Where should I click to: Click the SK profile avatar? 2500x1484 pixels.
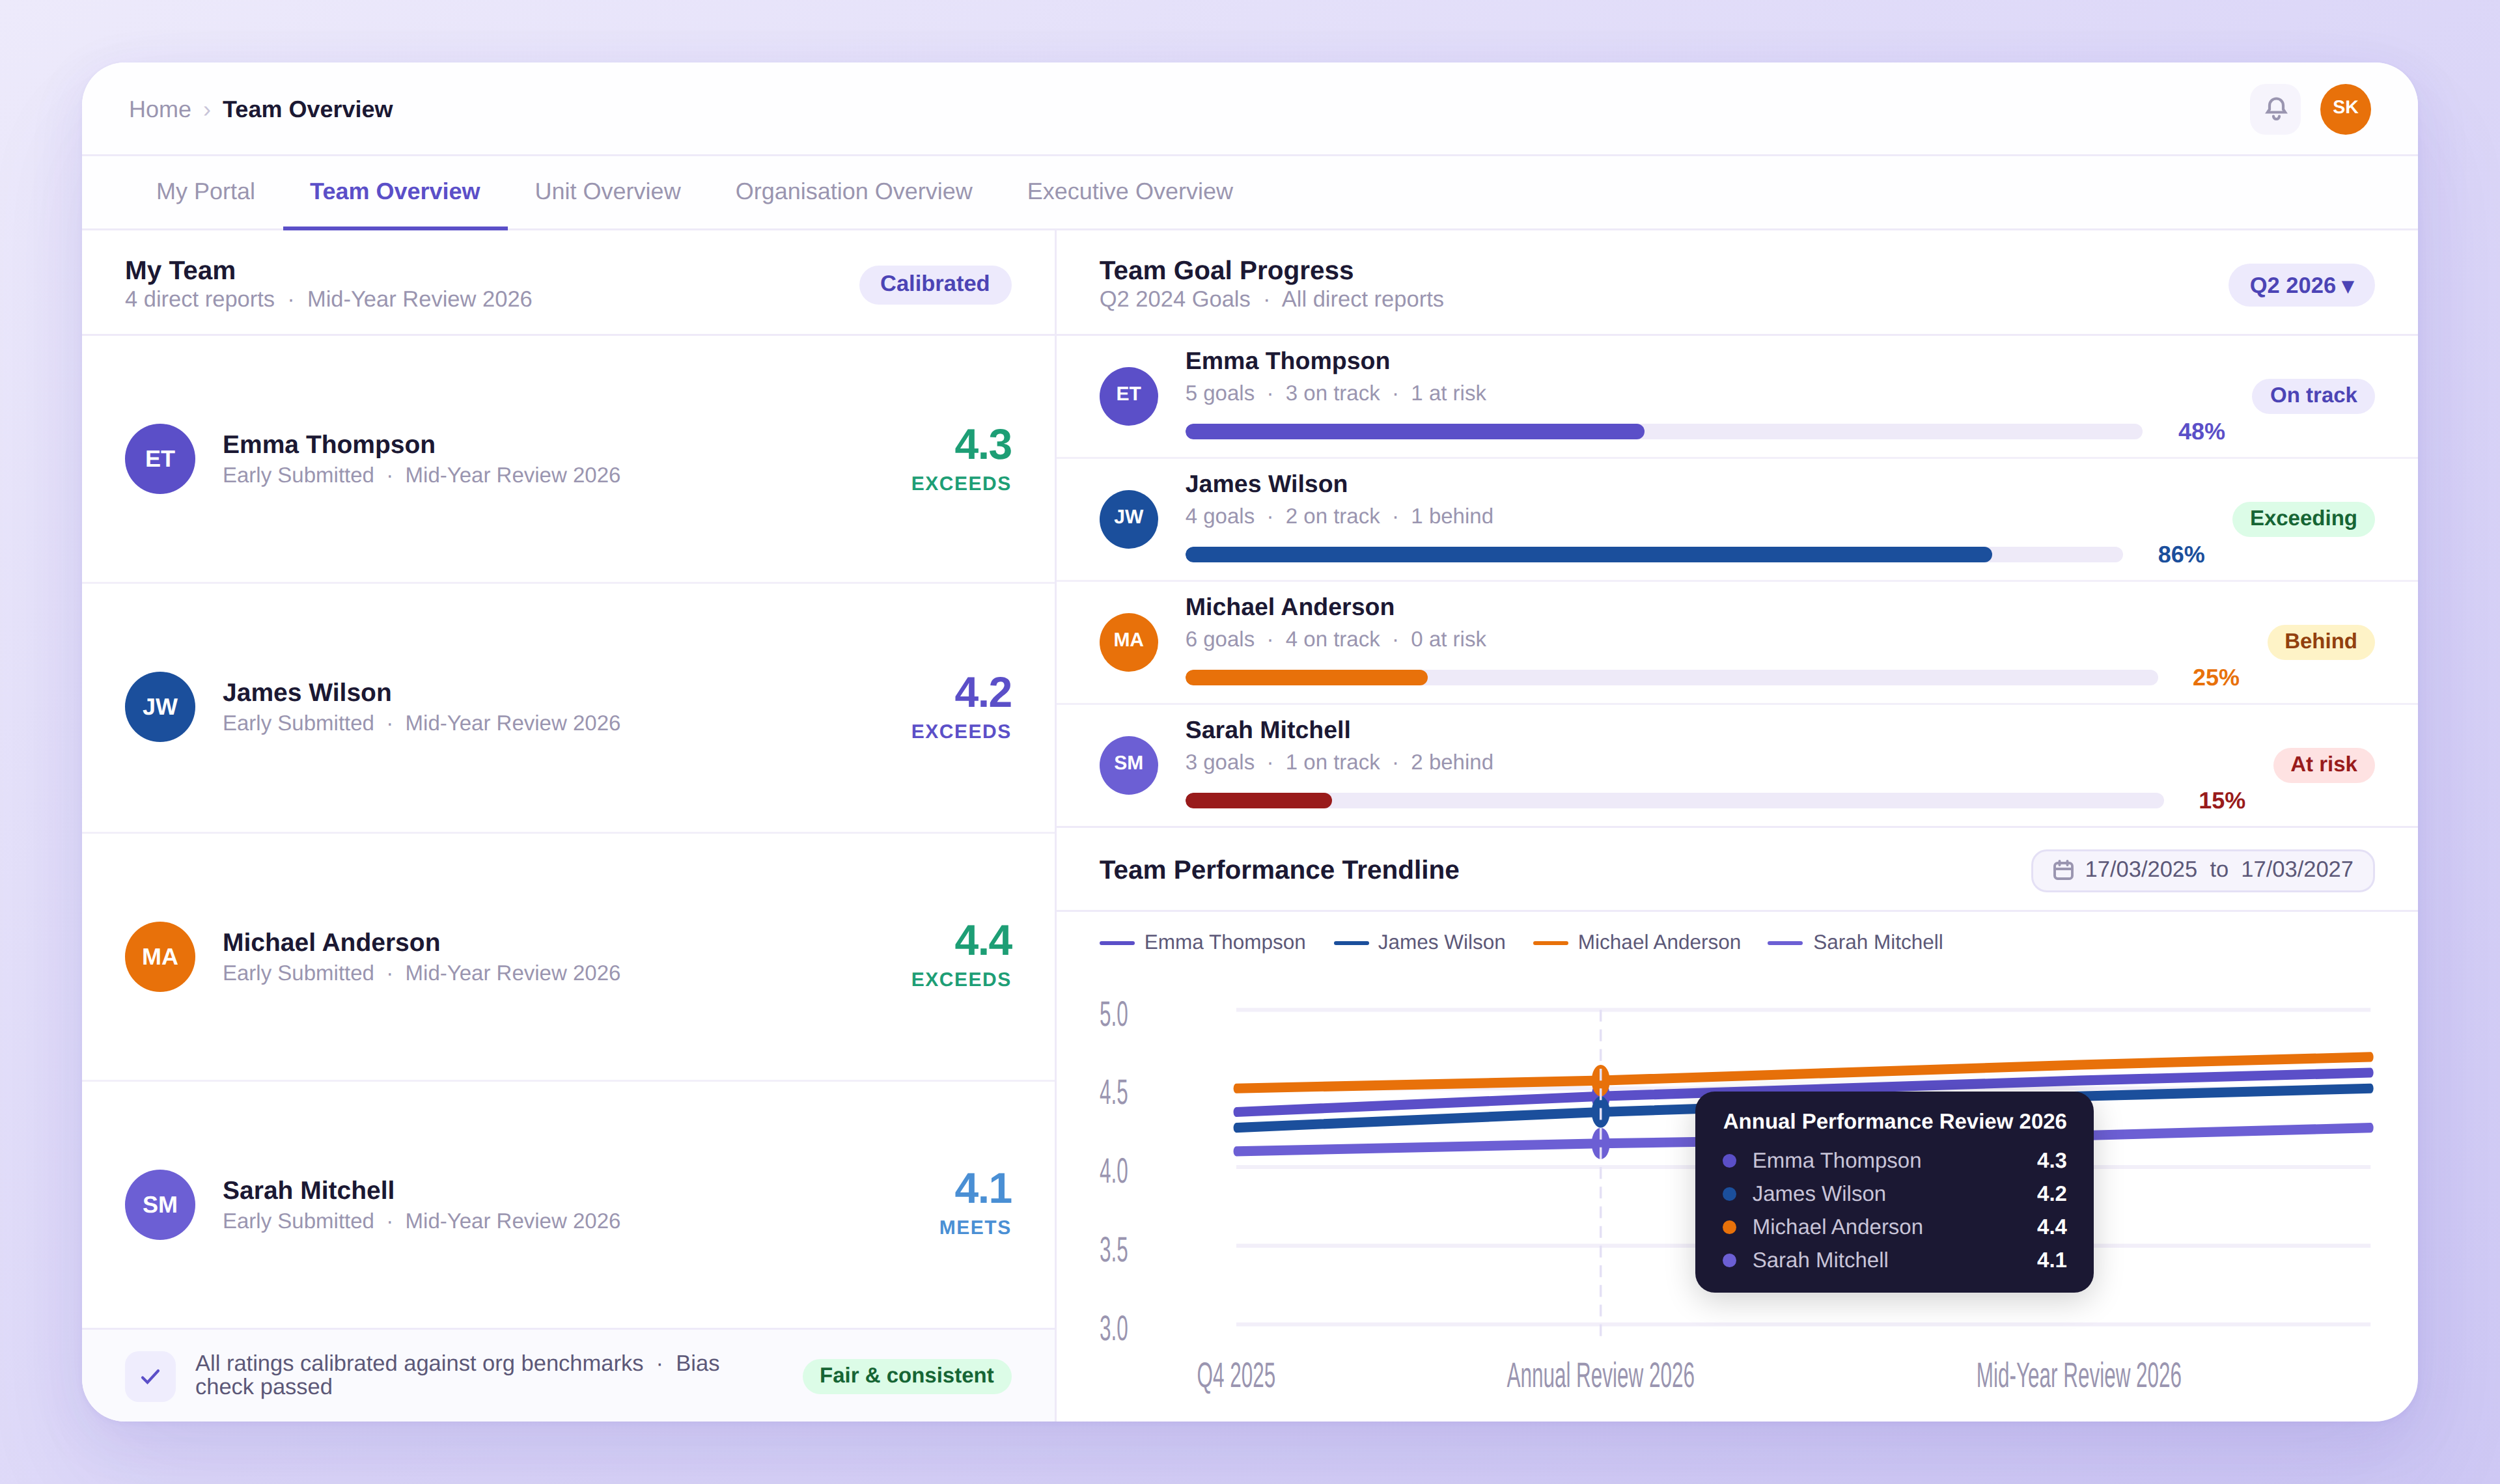pyautogui.click(x=2346, y=109)
